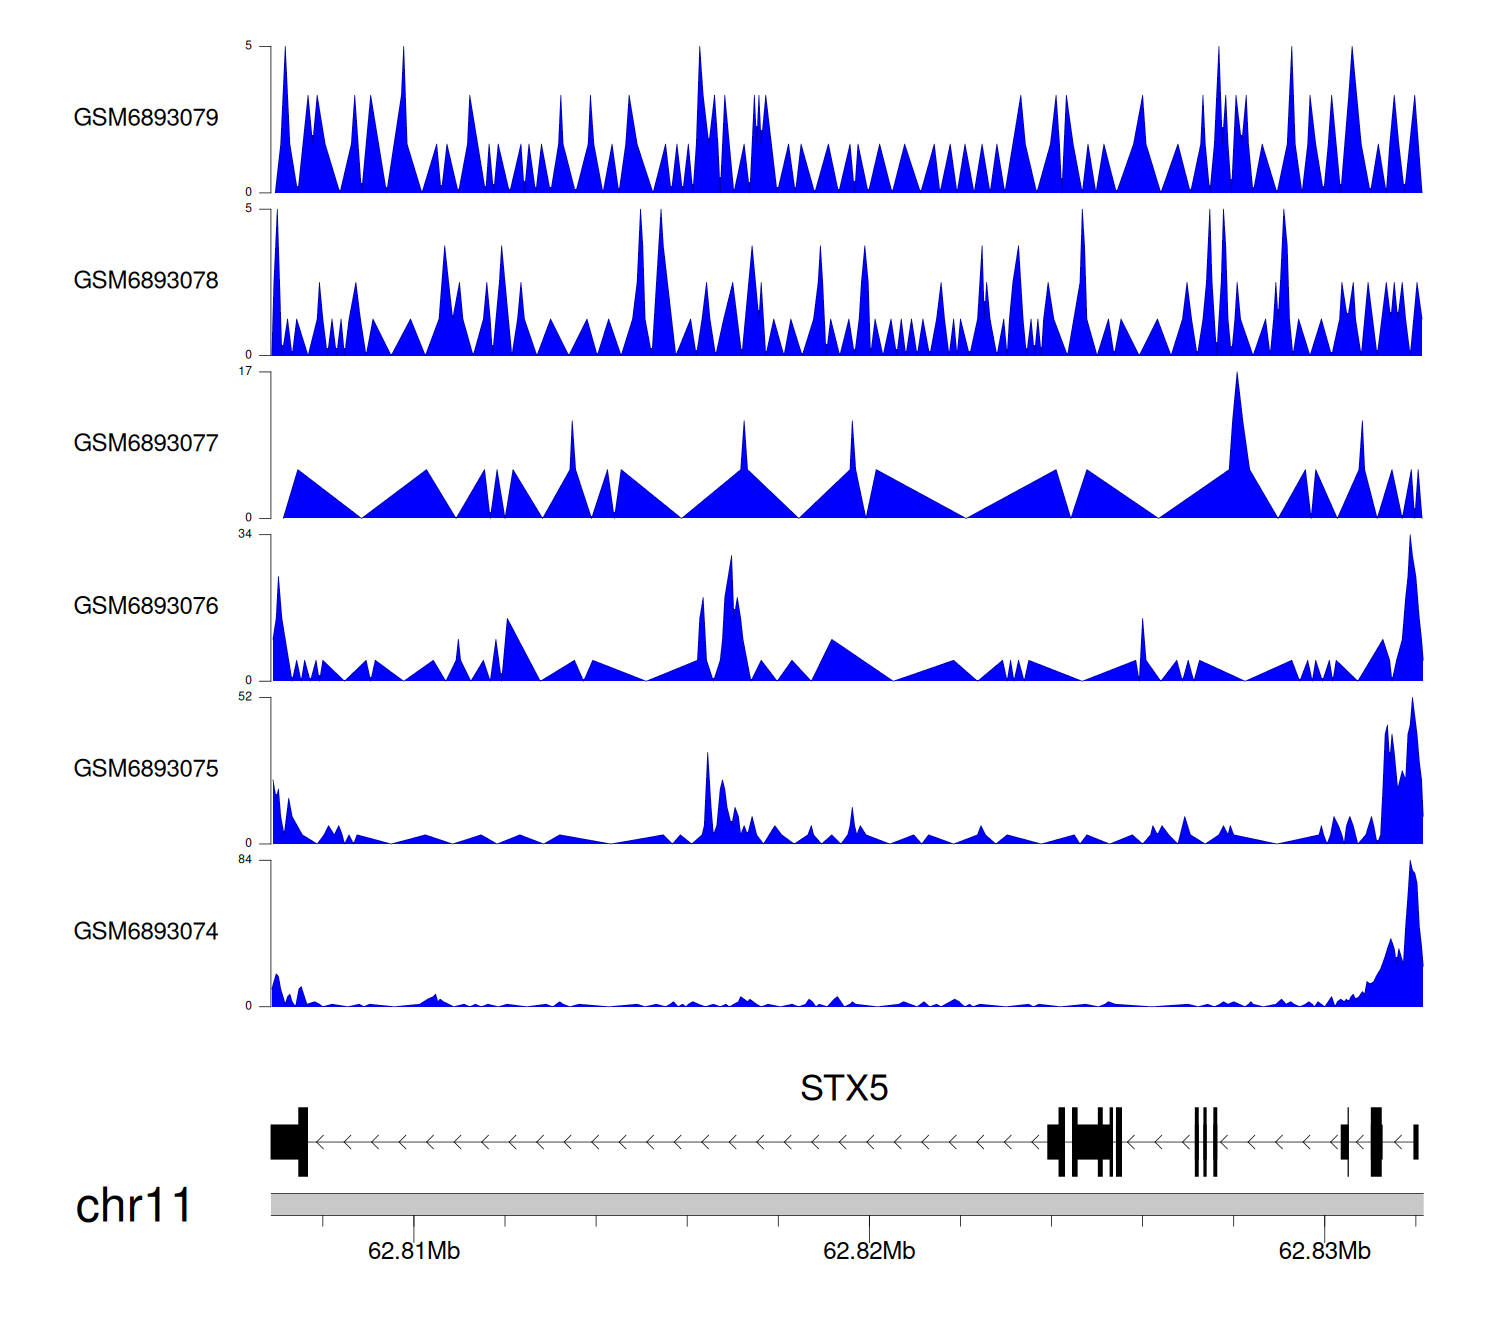This screenshot has height=1320, width=1500.
Task: Click the STX5 gene name
Action: [844, 1088]
